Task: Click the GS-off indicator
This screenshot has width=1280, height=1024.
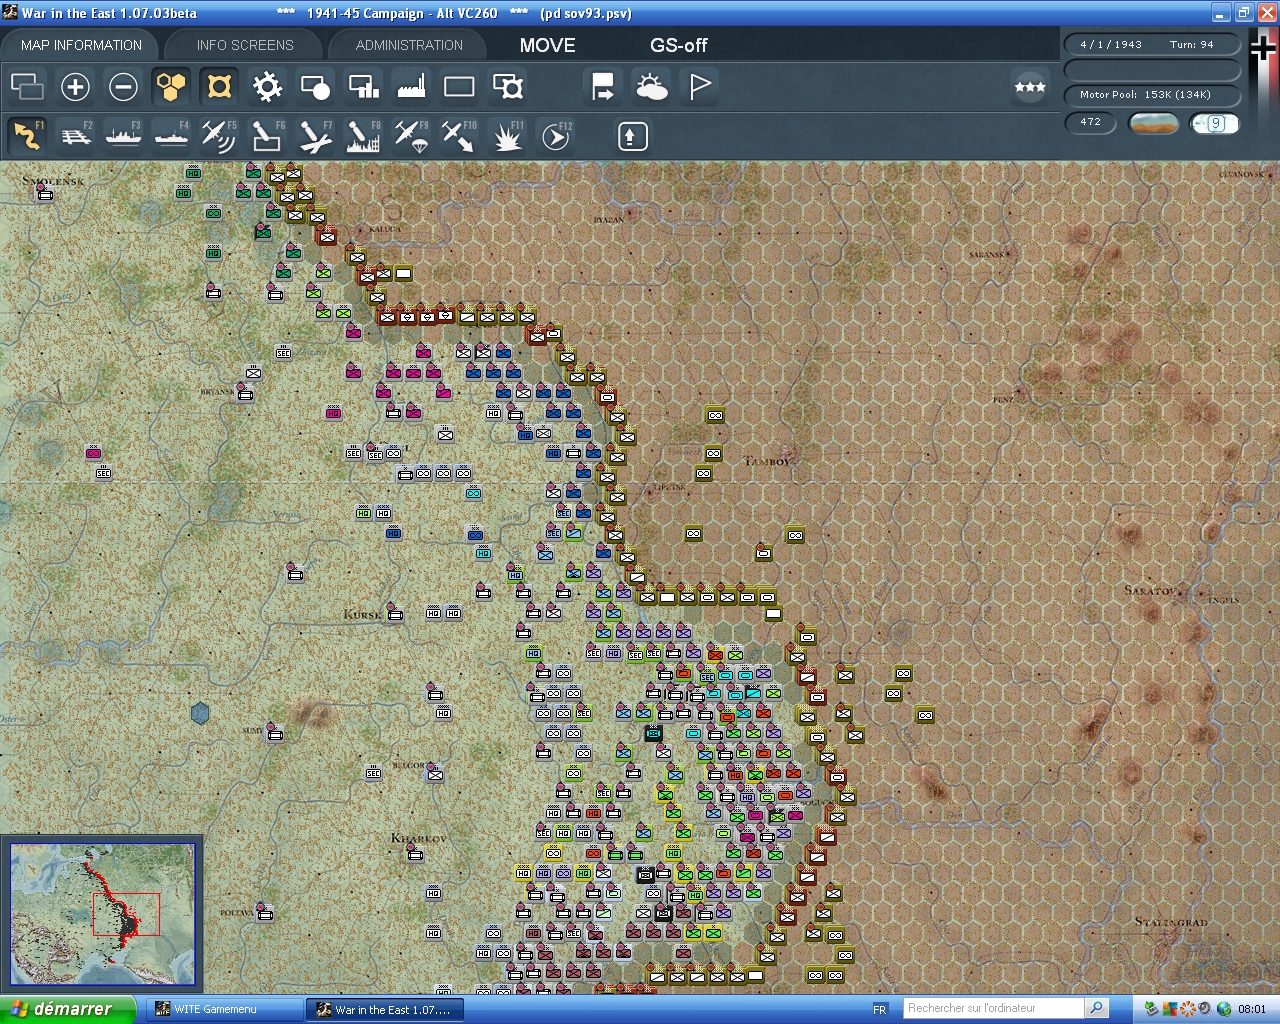Action: click(x=678, y=45)
